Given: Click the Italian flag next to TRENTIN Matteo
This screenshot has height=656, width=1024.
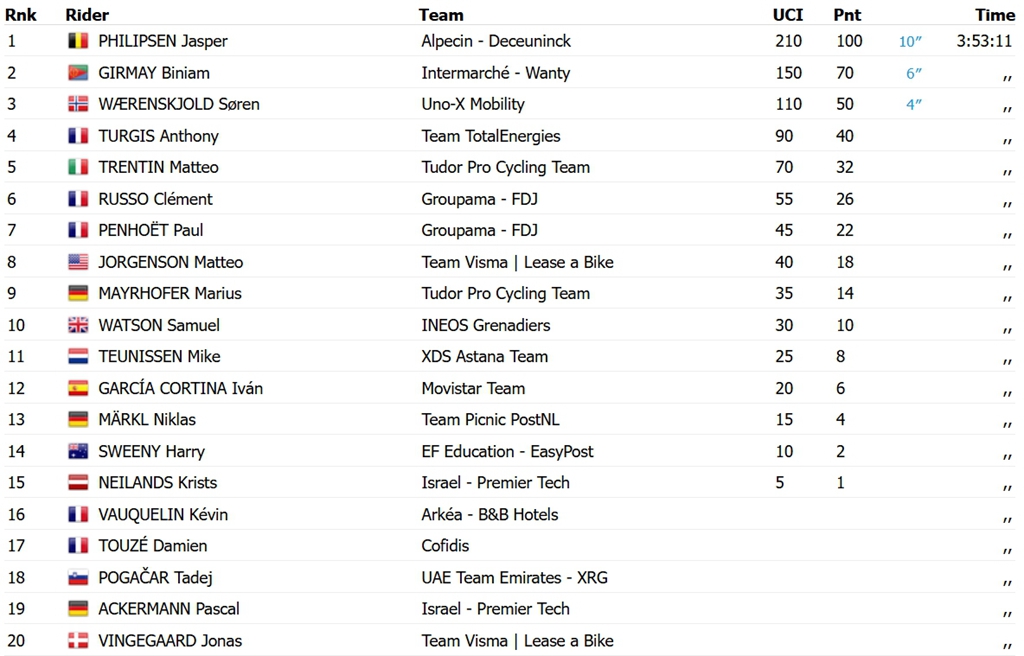Looking at the screenshot, I should tap(78, 167).
